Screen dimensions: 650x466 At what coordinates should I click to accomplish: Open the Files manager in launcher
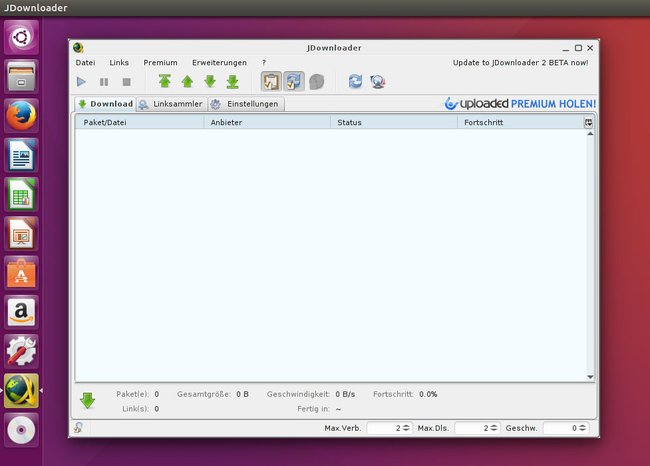click(21, 77)
